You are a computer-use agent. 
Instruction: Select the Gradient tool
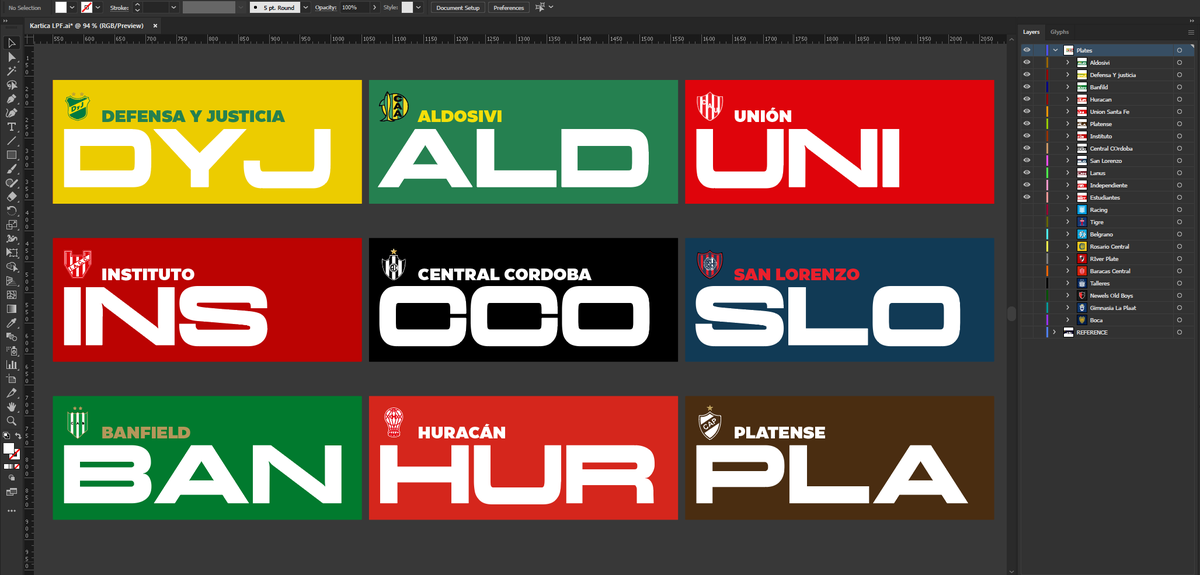tap(12, 309)
